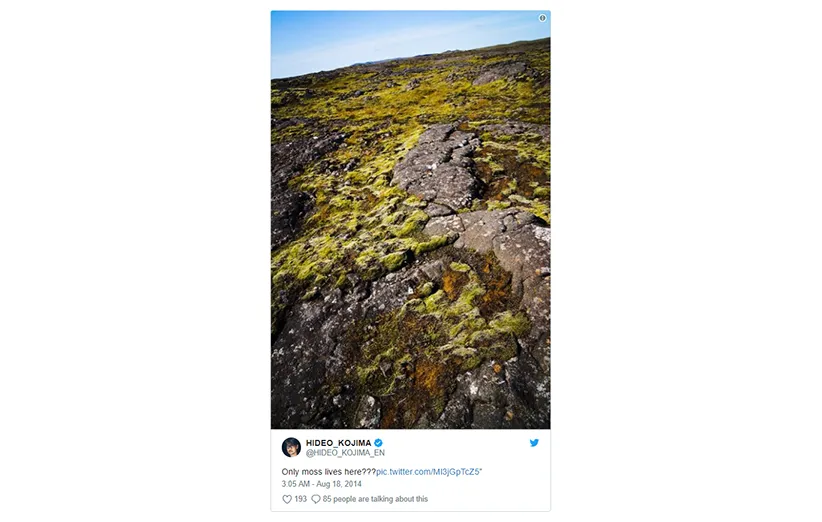Click the reply speech bubble icon
The image size is (822, 522).
[316, 499]
